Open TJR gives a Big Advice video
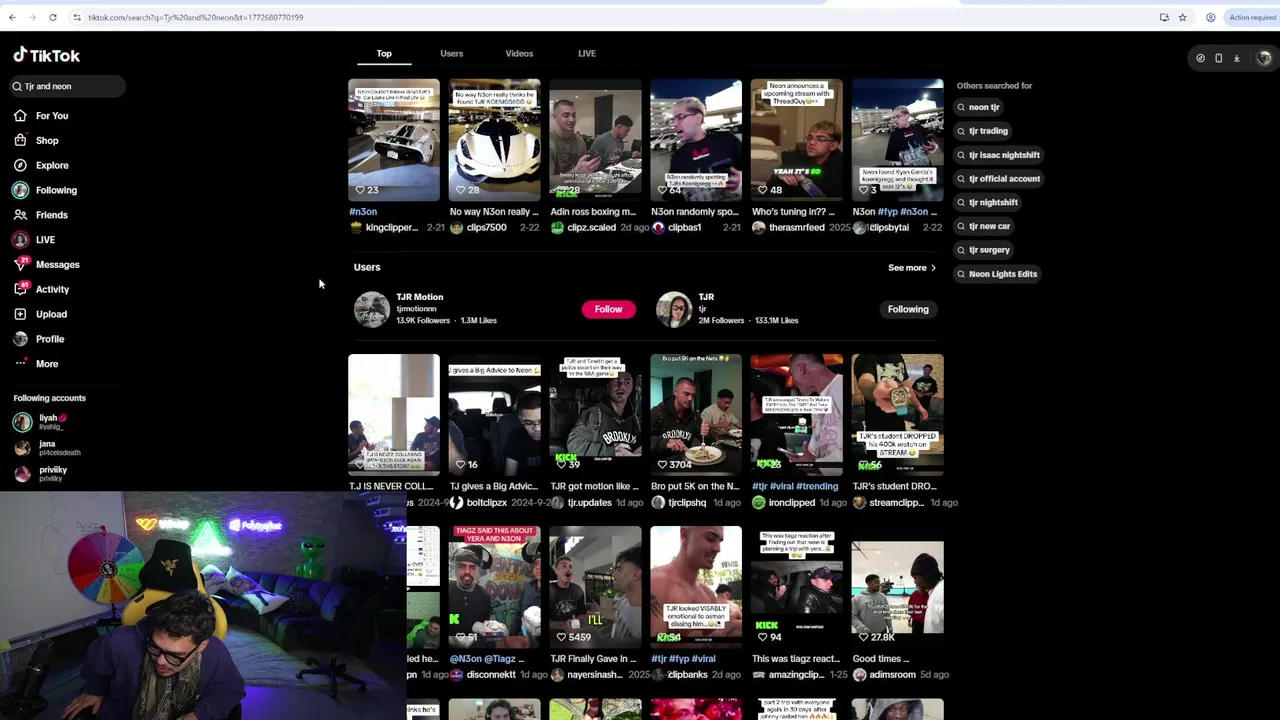1280x720 pixels. pyautogui.click(x=495, y=415)
